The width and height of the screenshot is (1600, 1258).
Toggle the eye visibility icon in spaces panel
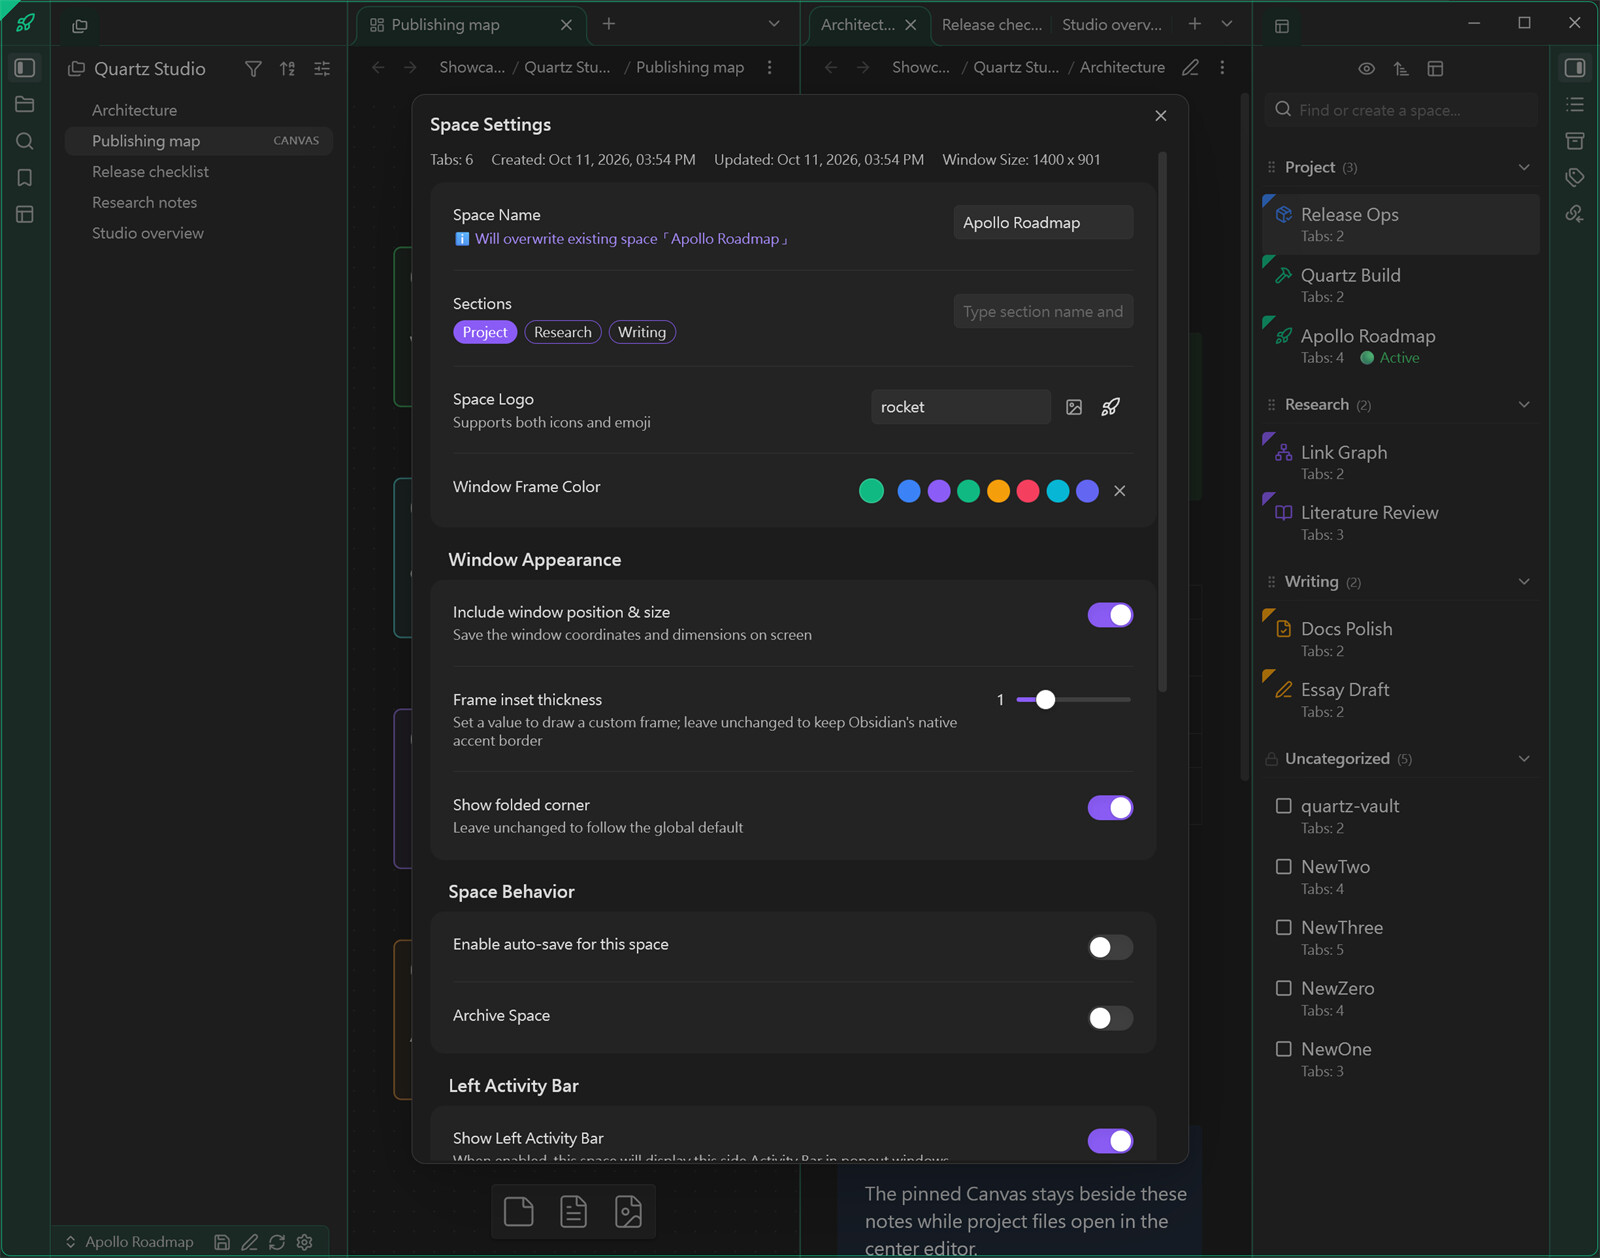click(x=1367, y=69)
